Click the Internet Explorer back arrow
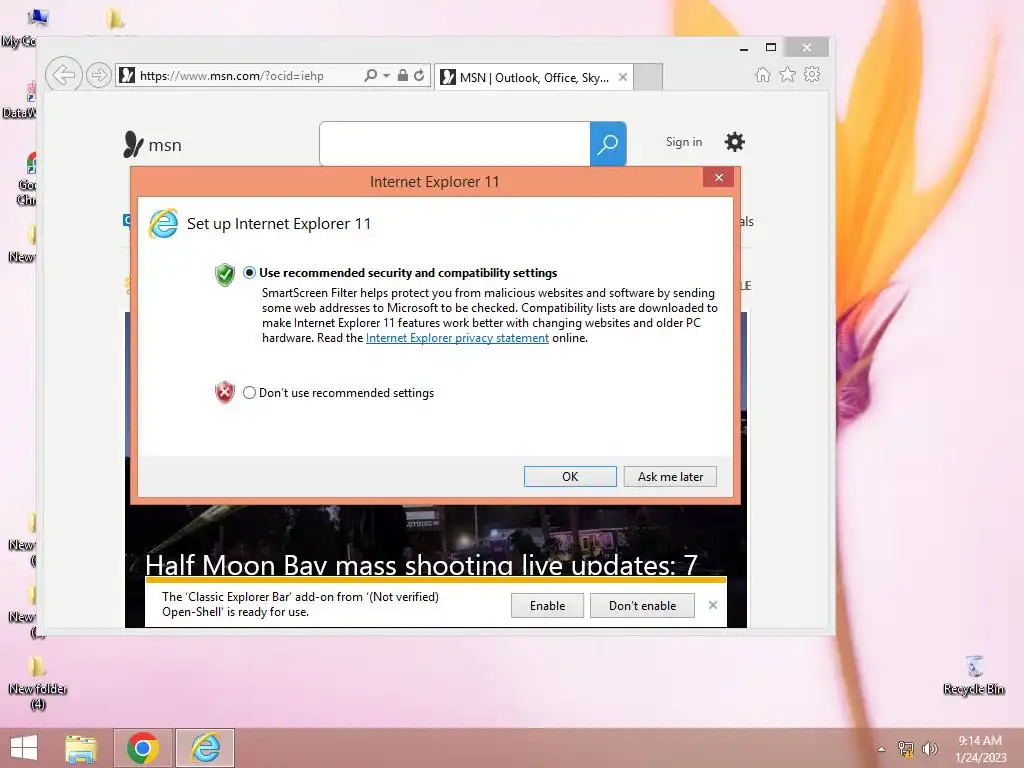This screenshot has width=1024, height=768. pyautogui.click(x=64, y=75)
